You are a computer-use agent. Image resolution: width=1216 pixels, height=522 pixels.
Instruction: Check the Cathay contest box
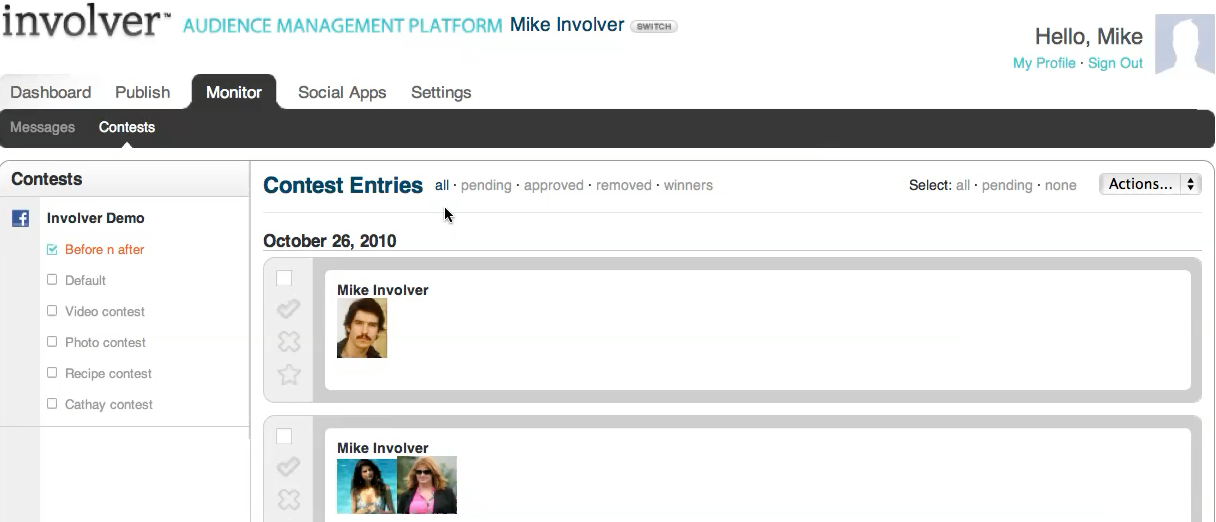[53, 404]
